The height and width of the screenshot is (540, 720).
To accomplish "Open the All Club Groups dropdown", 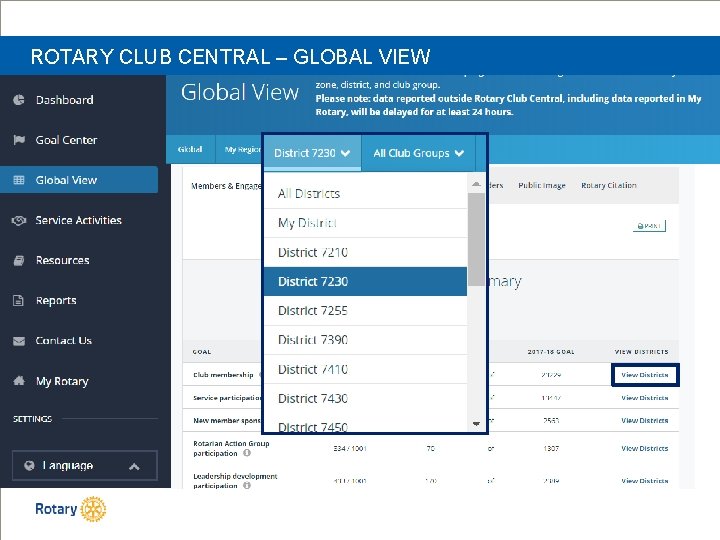I will click(418, 153).
